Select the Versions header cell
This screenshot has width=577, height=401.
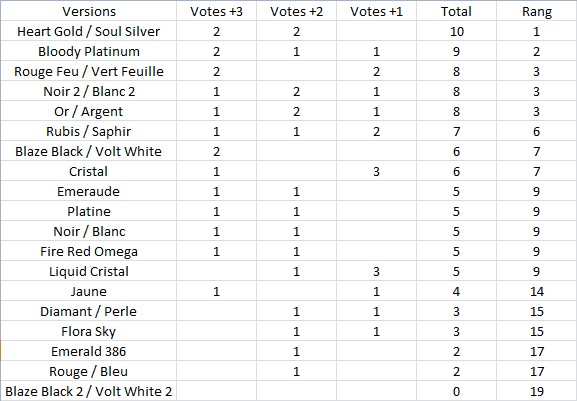pos(89,11)
